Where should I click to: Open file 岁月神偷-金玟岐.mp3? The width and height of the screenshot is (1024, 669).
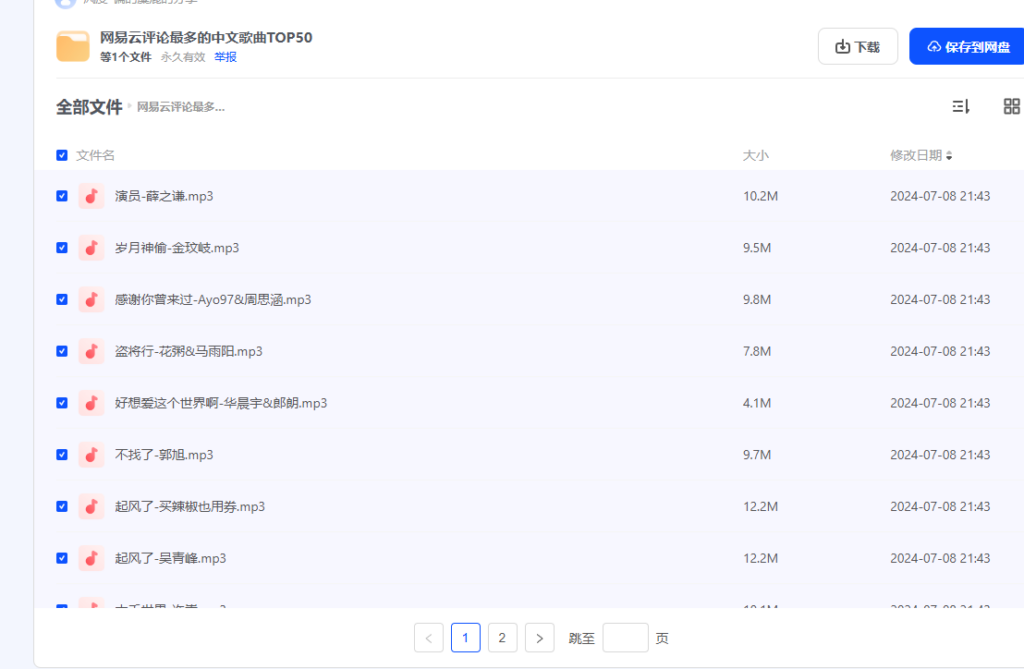pyautogui.click(x=177, y=248)
